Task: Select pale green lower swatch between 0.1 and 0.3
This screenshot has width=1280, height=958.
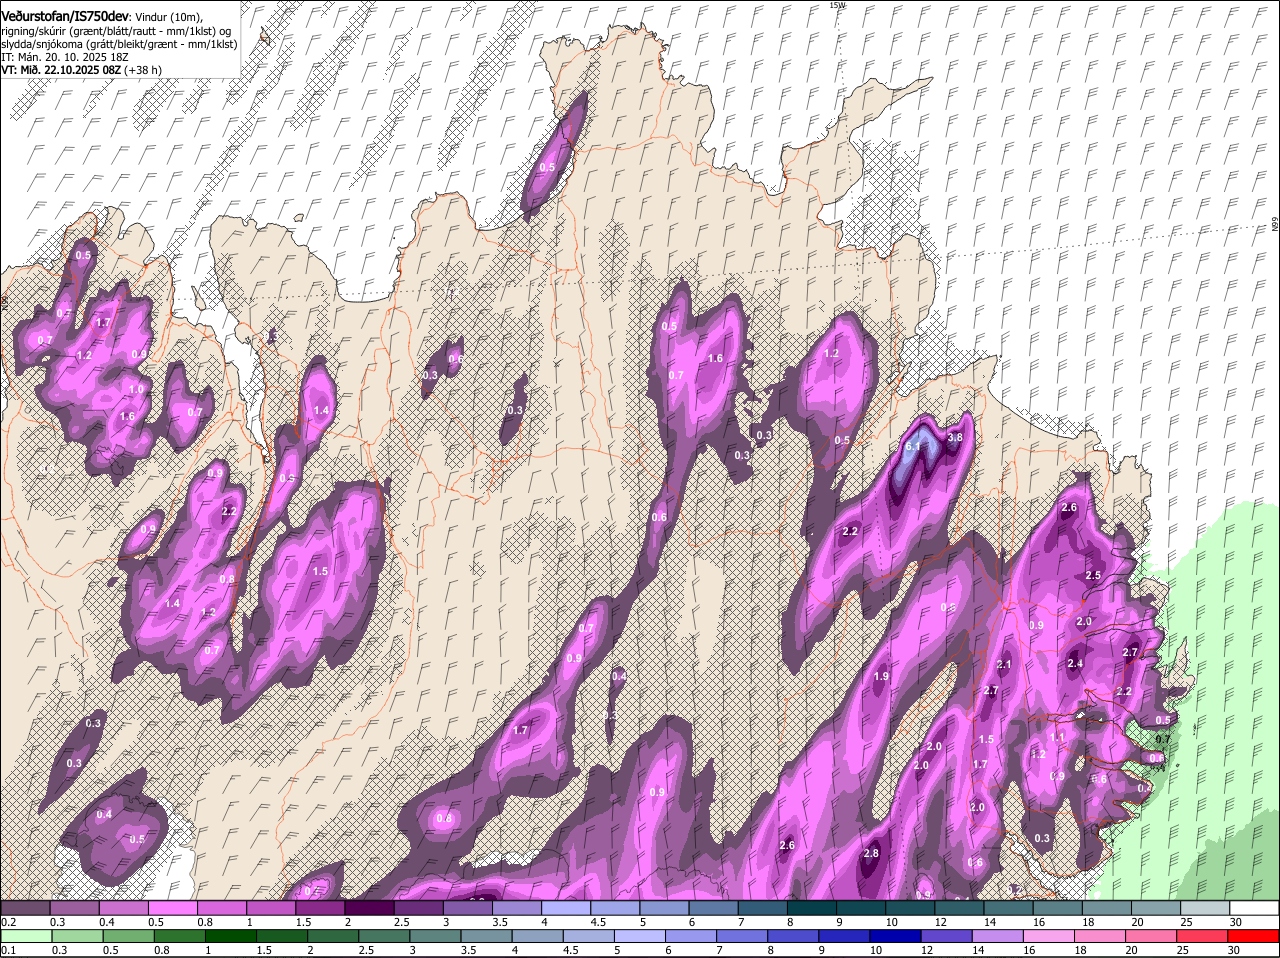Action: coord(25,936)
